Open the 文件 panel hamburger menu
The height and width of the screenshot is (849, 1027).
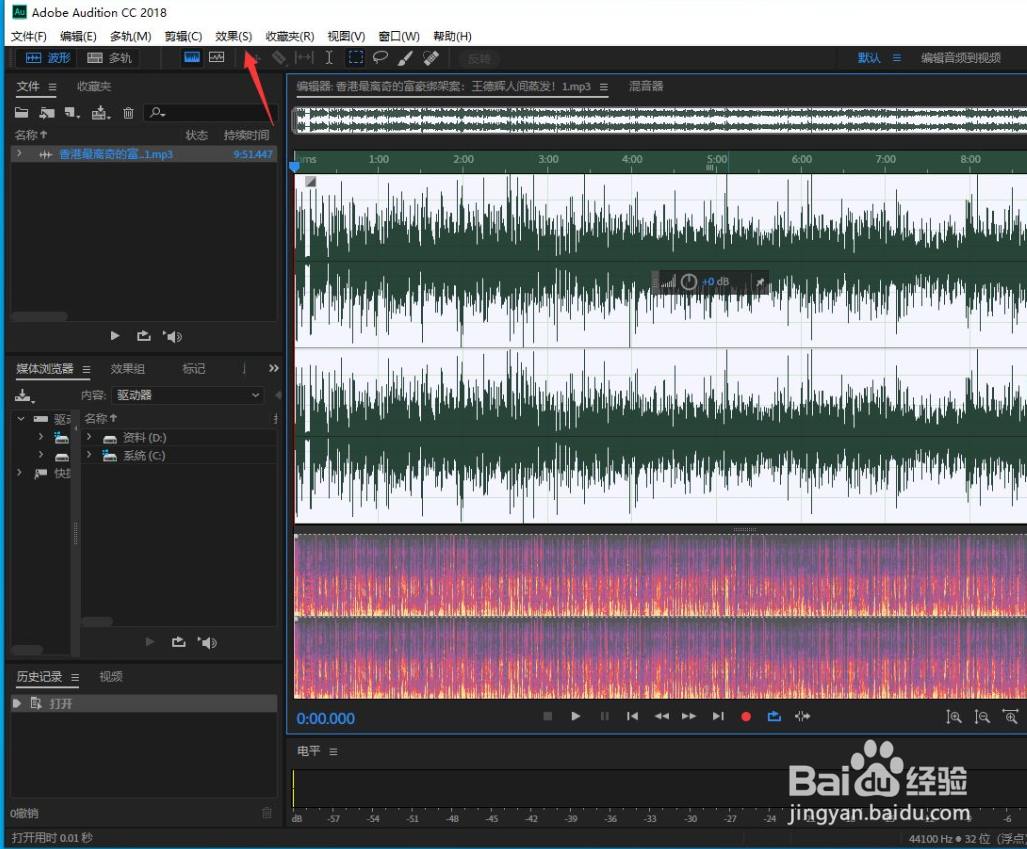[x=52, y=87]
